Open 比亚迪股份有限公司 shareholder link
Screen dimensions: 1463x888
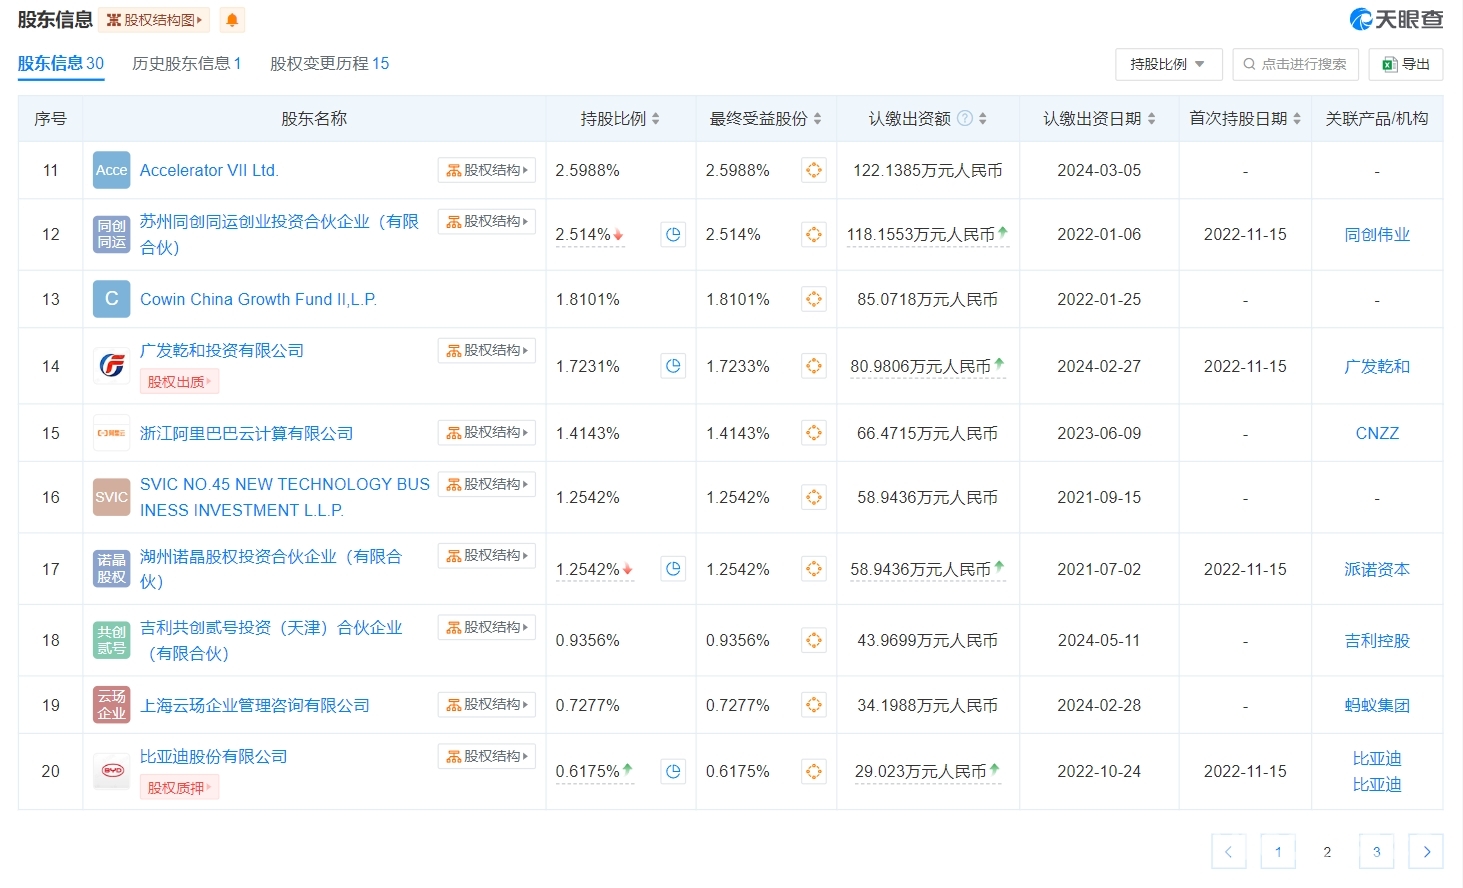tap(214, 756)
